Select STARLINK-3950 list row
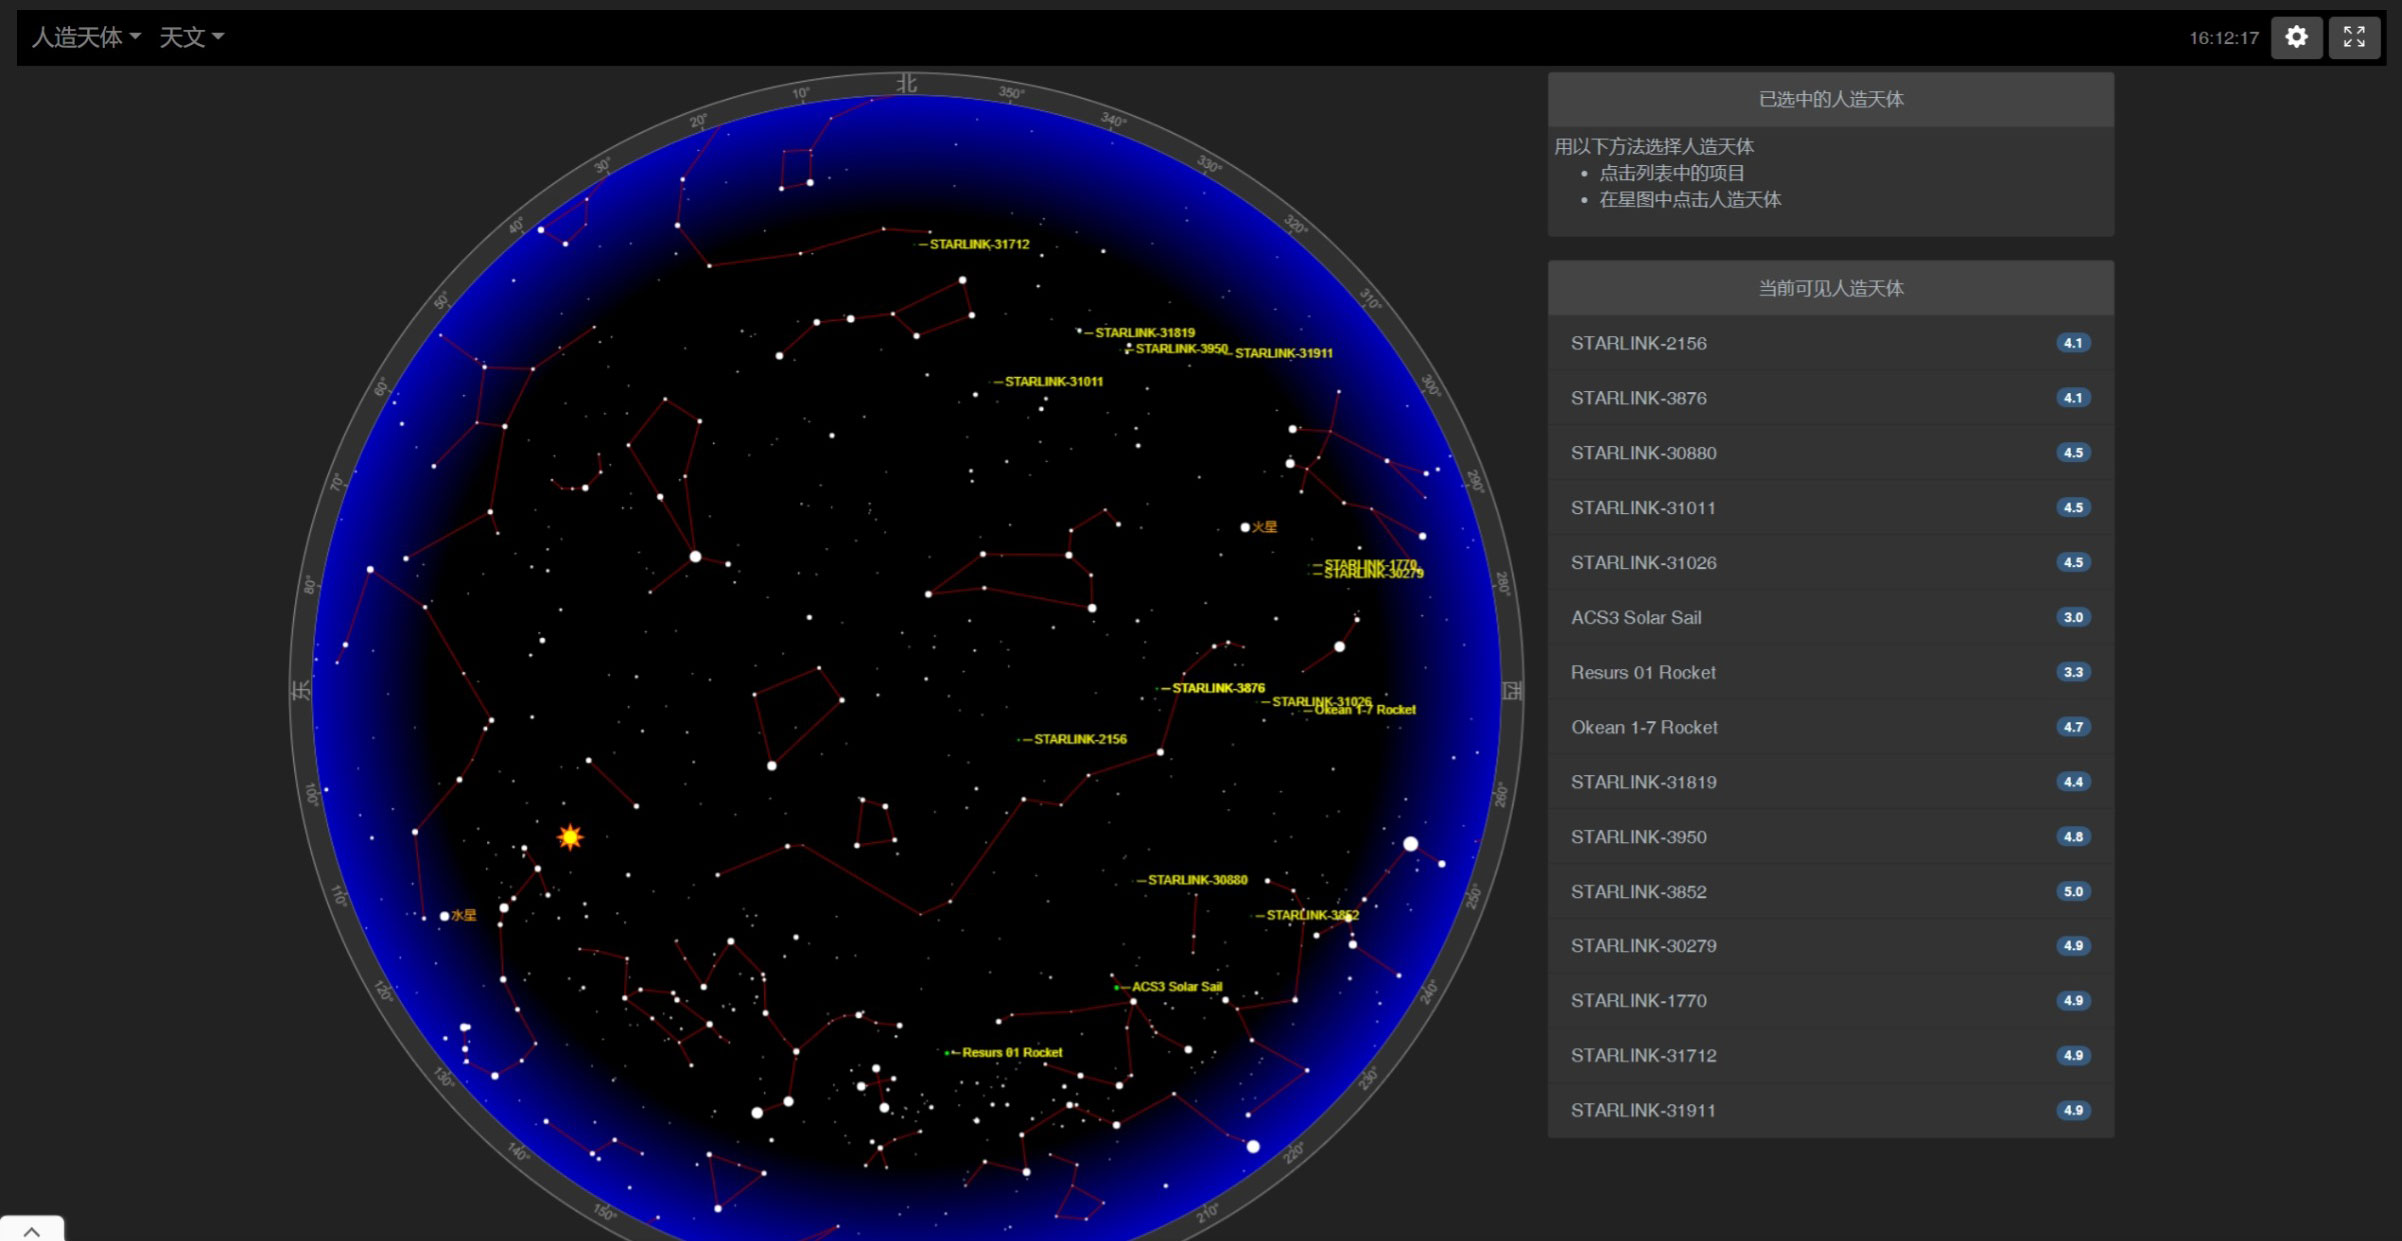The height and width of the screenshot is (1241, 2402). 1830,837
